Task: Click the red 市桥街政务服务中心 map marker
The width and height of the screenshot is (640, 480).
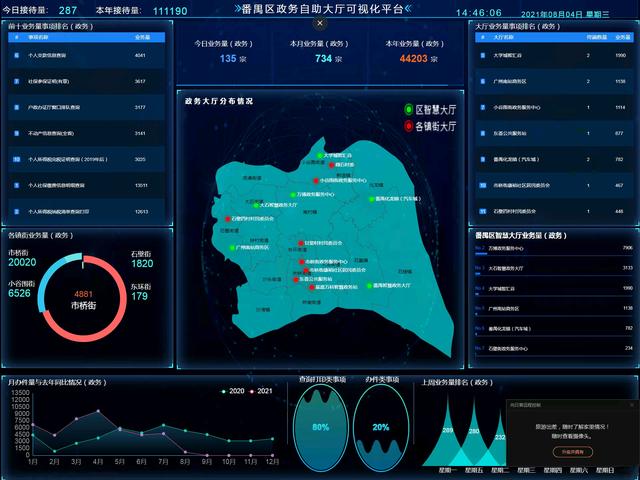Action: click(x=301, y=262)
